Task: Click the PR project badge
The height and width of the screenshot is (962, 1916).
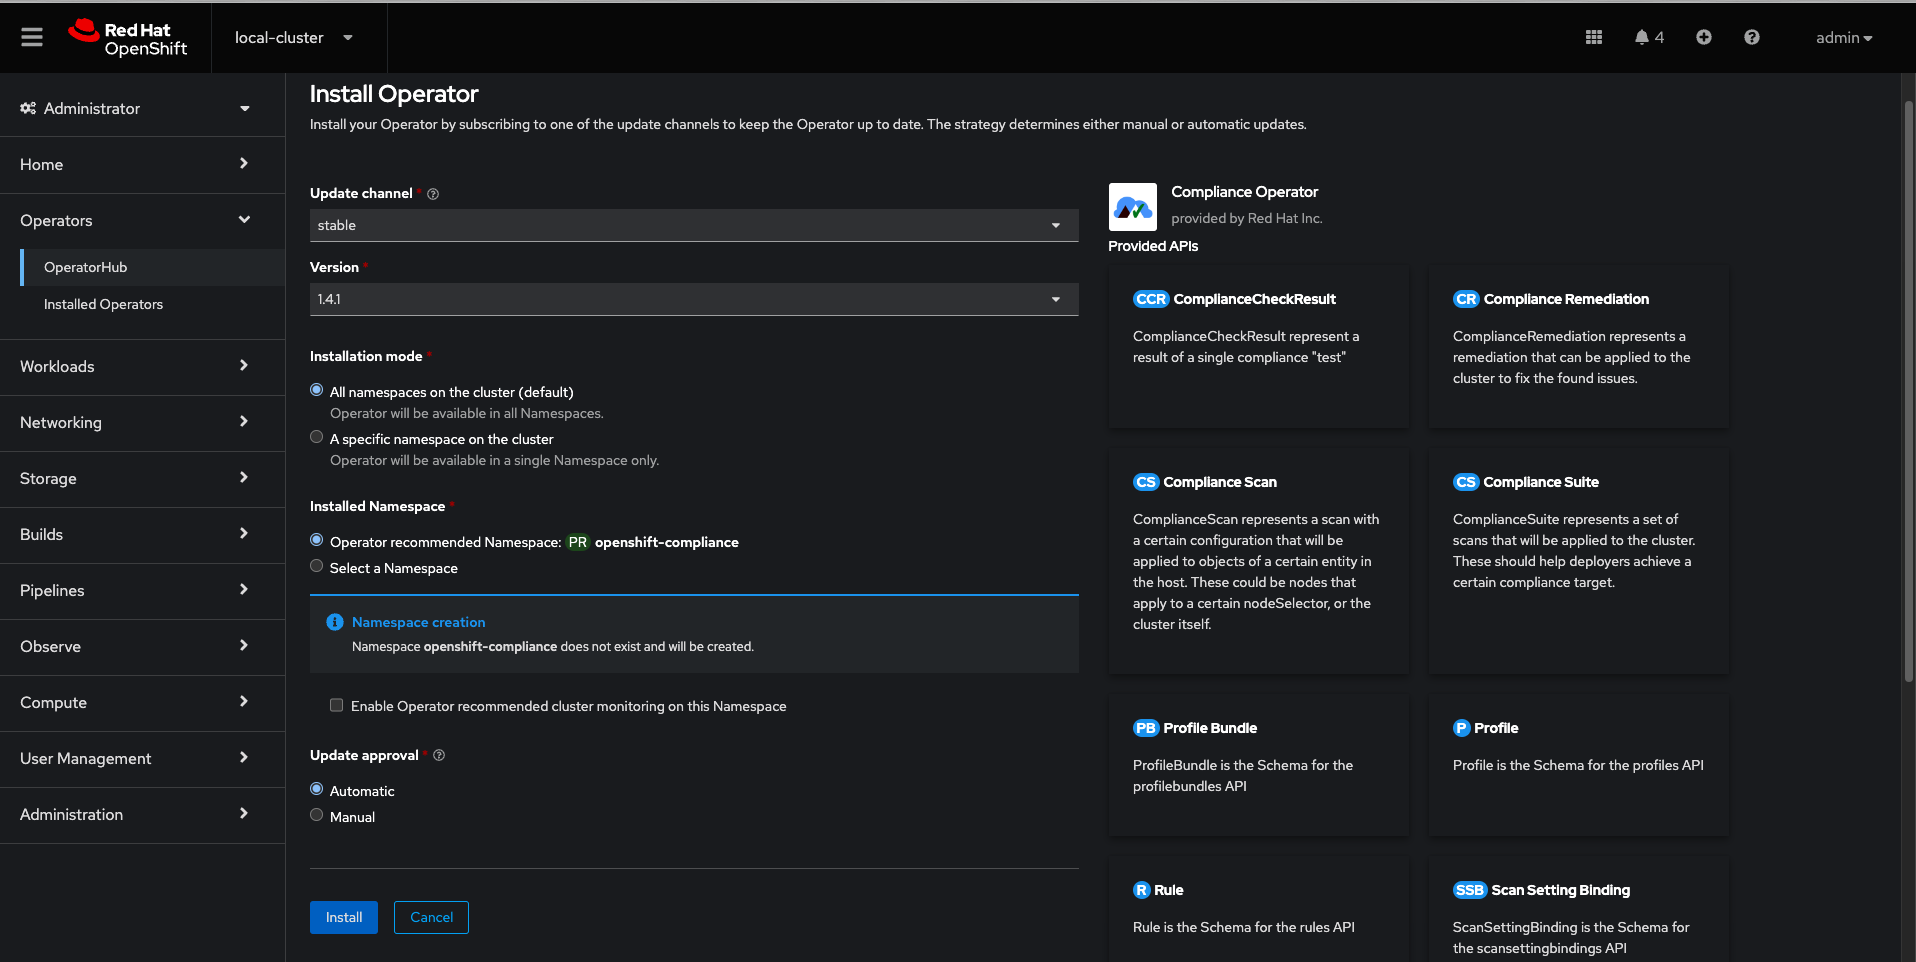Action: click(x=578, y=542)
